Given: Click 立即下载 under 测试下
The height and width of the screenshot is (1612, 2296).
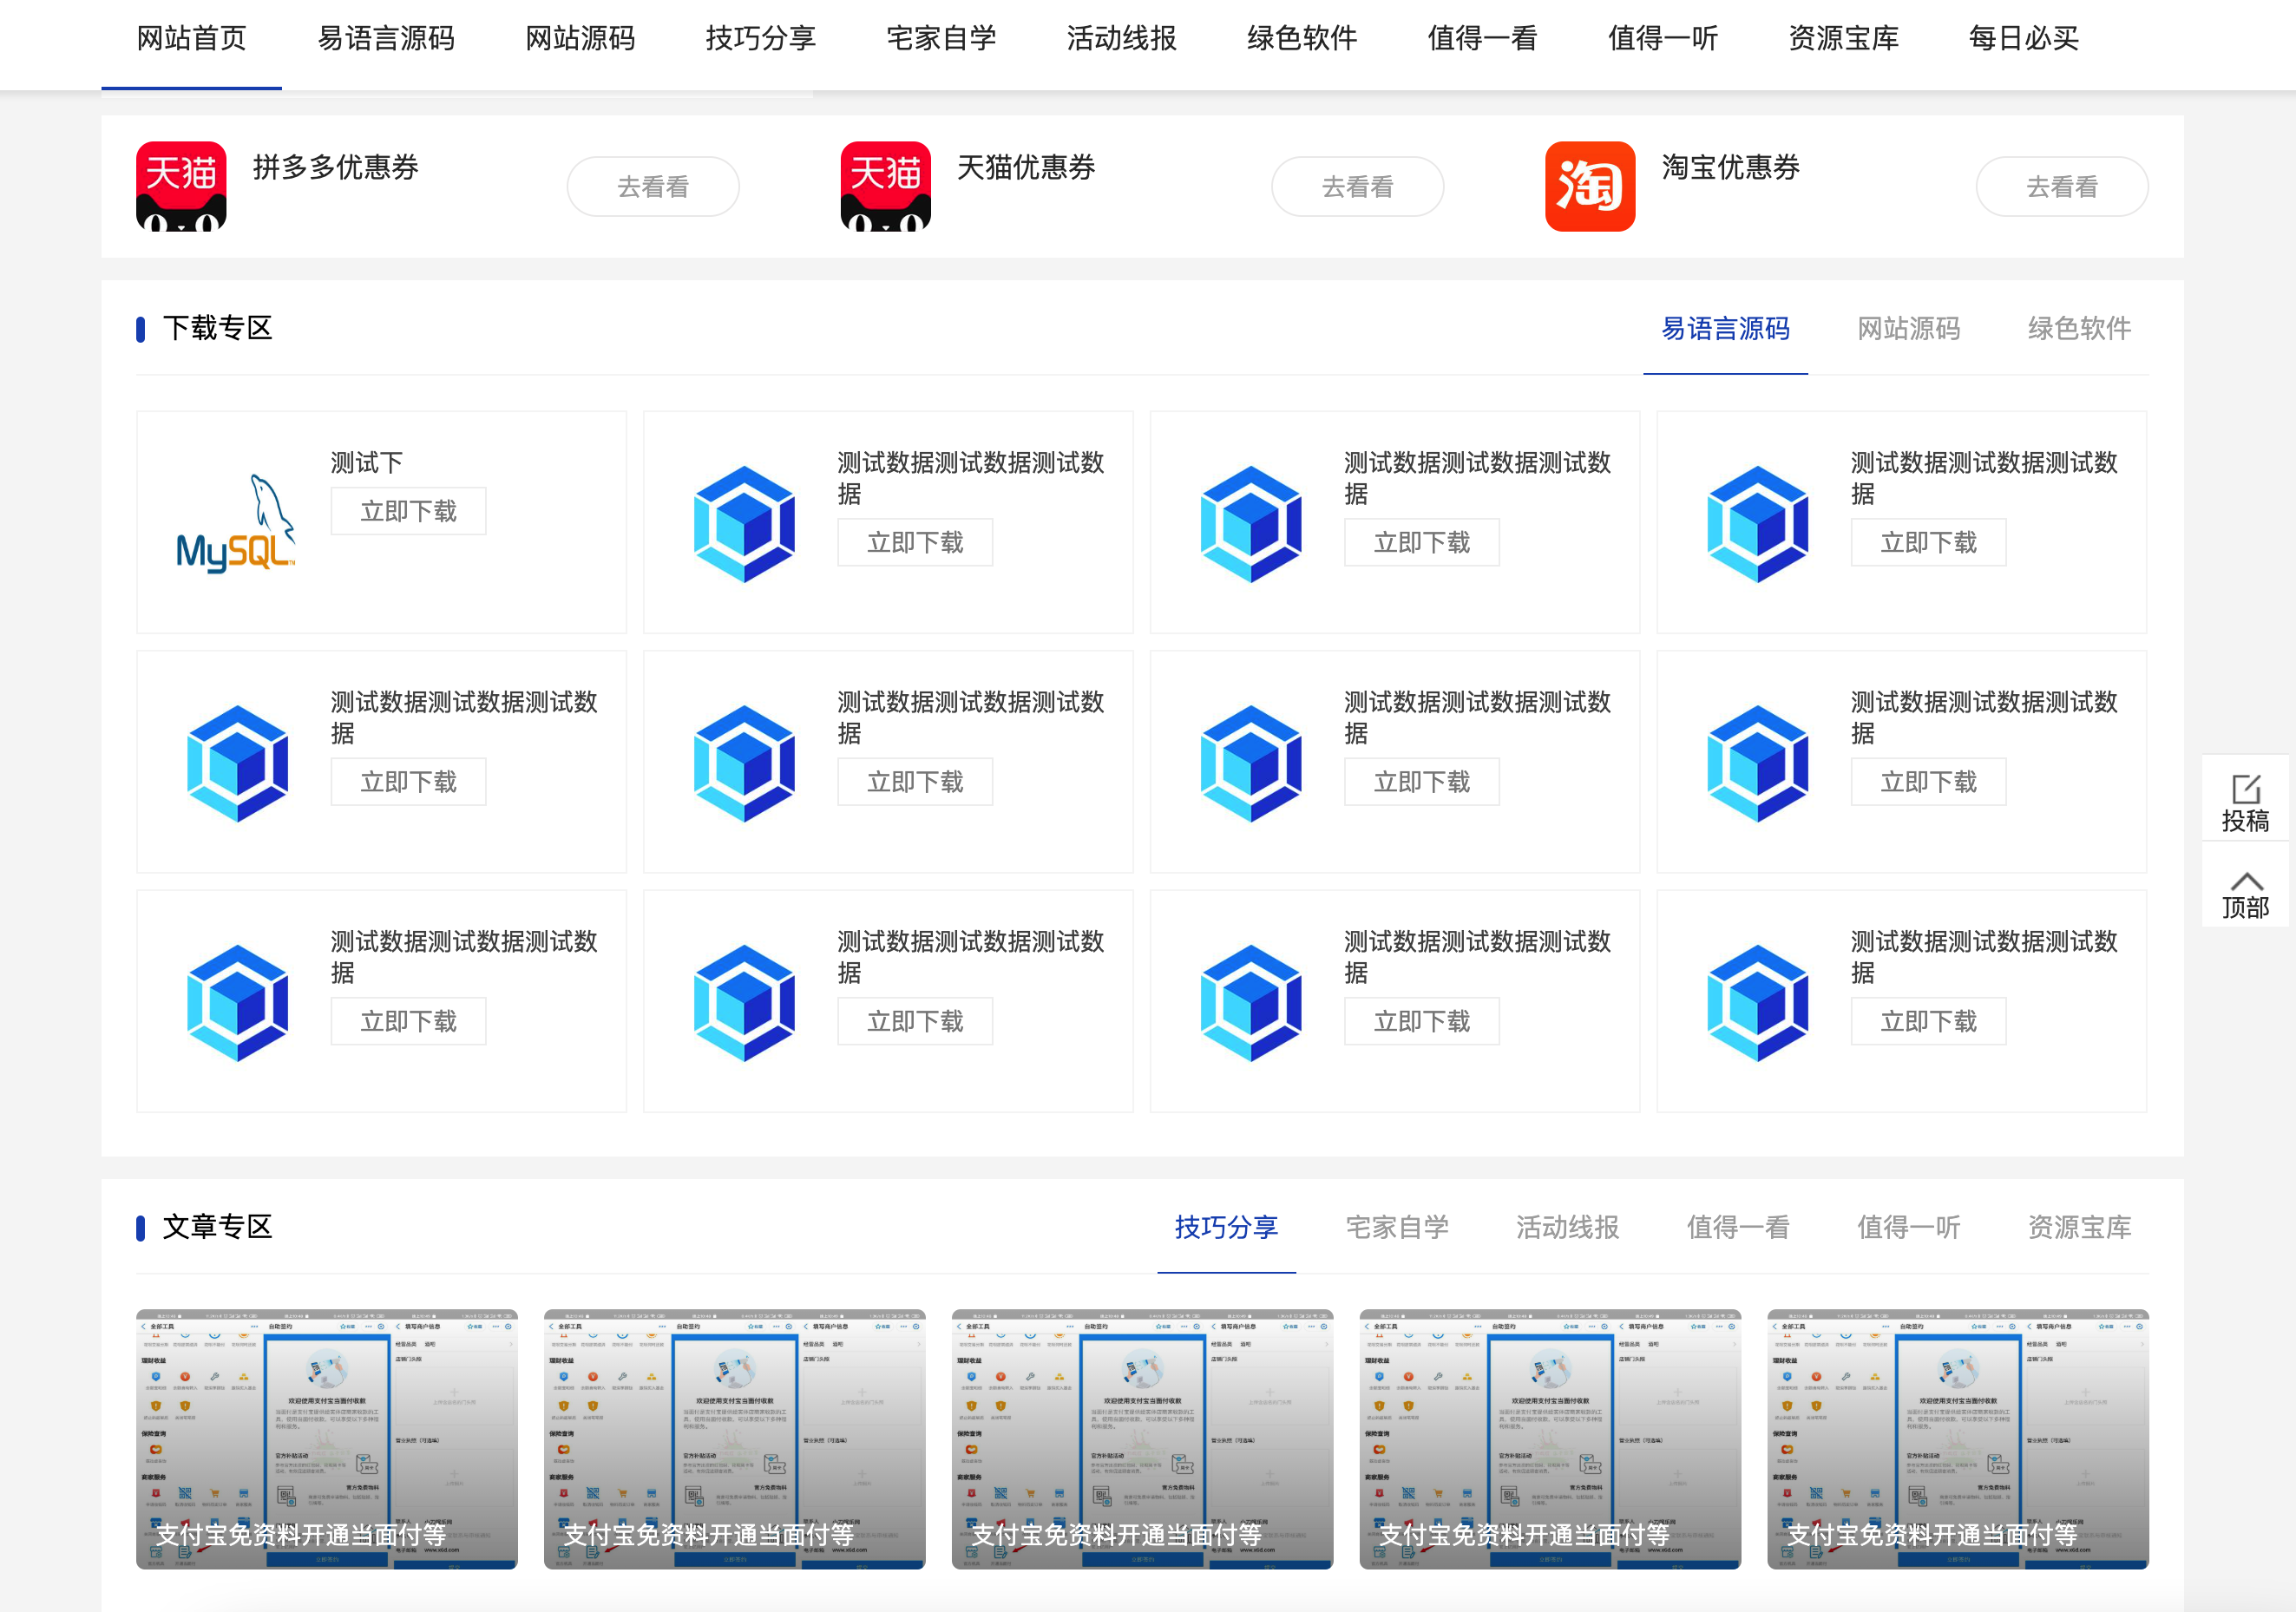Looking at the screenshot, I should click(x=408, y=511).
